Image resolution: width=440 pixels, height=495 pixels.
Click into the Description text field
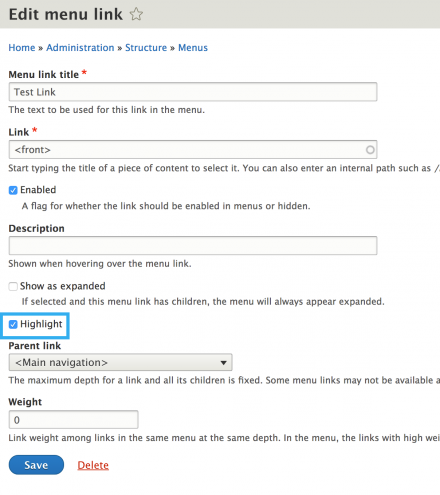point(193,246)
